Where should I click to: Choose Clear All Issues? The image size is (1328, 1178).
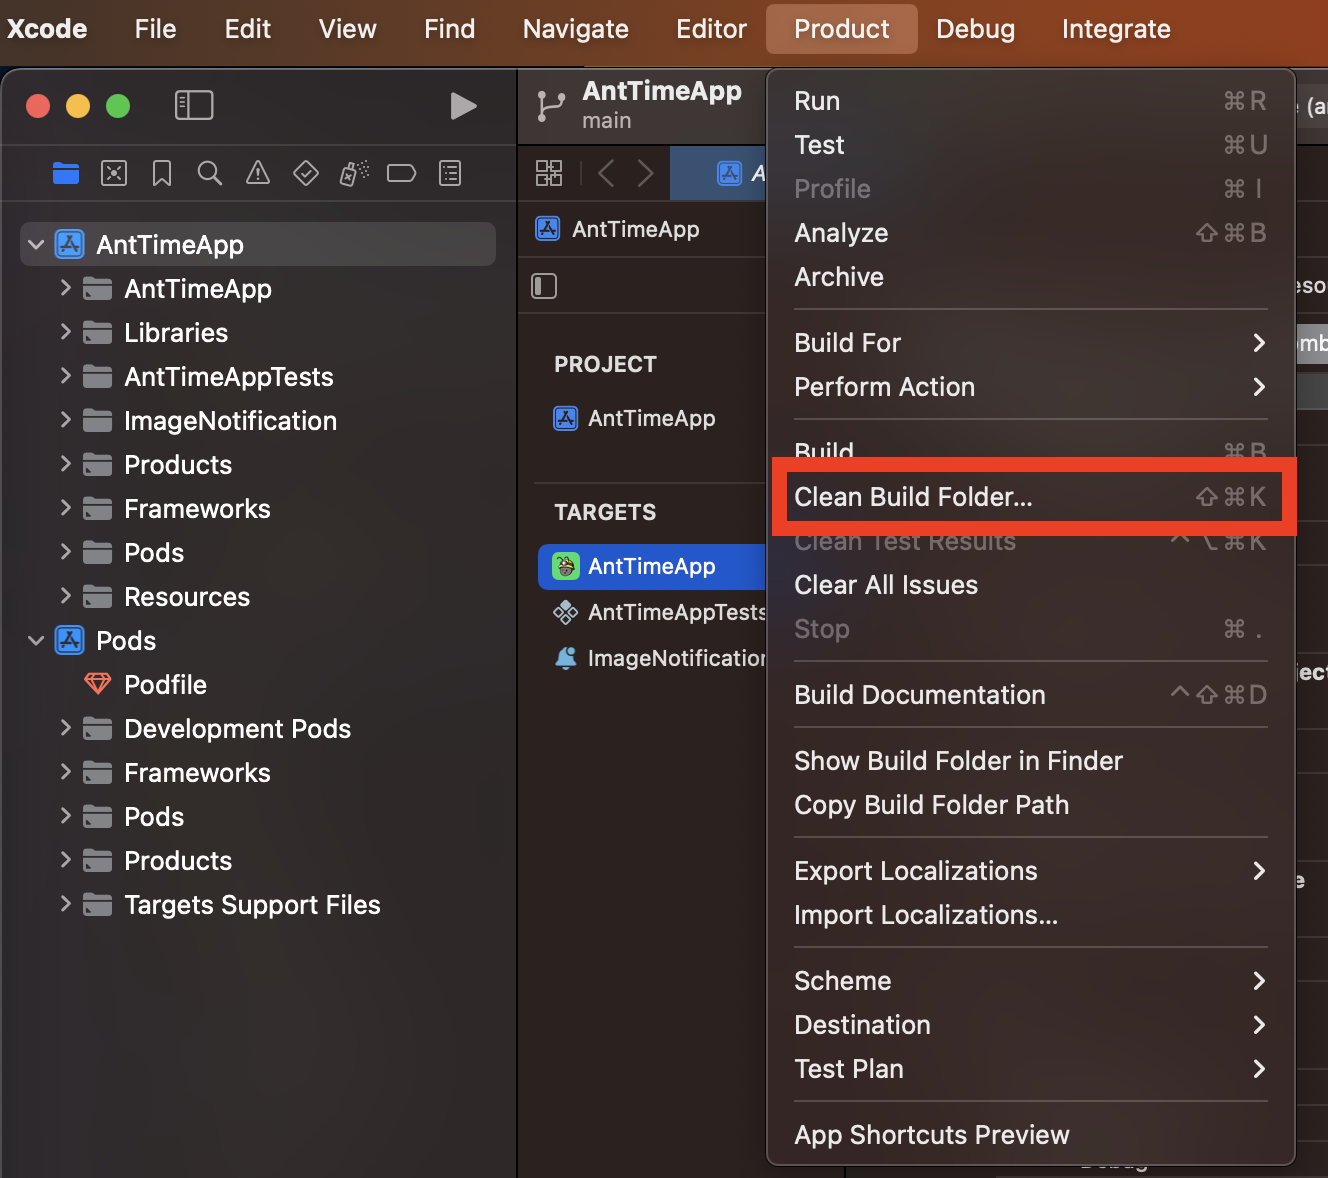[1030, 585]
